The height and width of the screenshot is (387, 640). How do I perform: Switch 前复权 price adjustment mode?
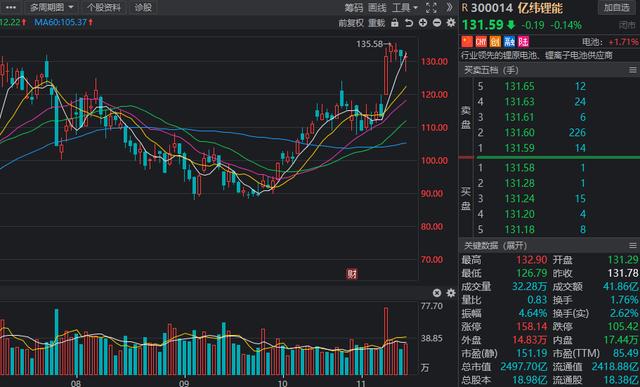pyautogui.click(x=351, y=23)
